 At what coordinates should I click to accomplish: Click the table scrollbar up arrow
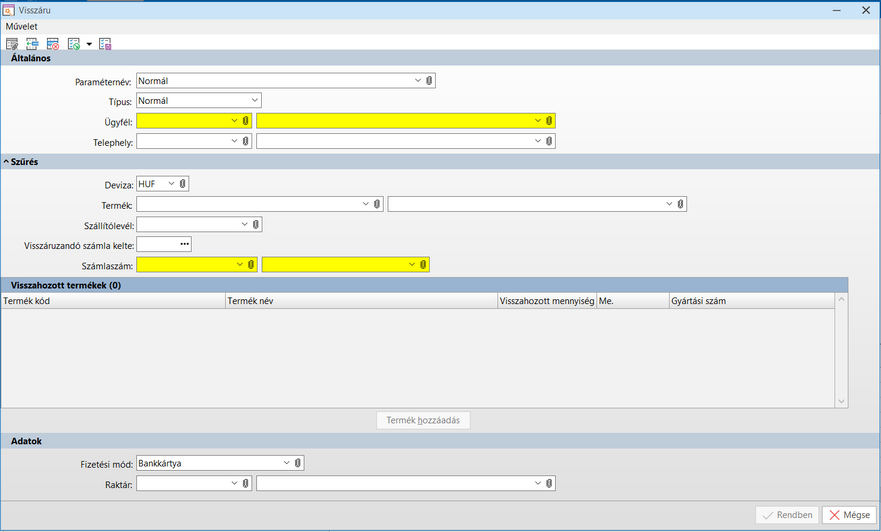coord(841,299)
